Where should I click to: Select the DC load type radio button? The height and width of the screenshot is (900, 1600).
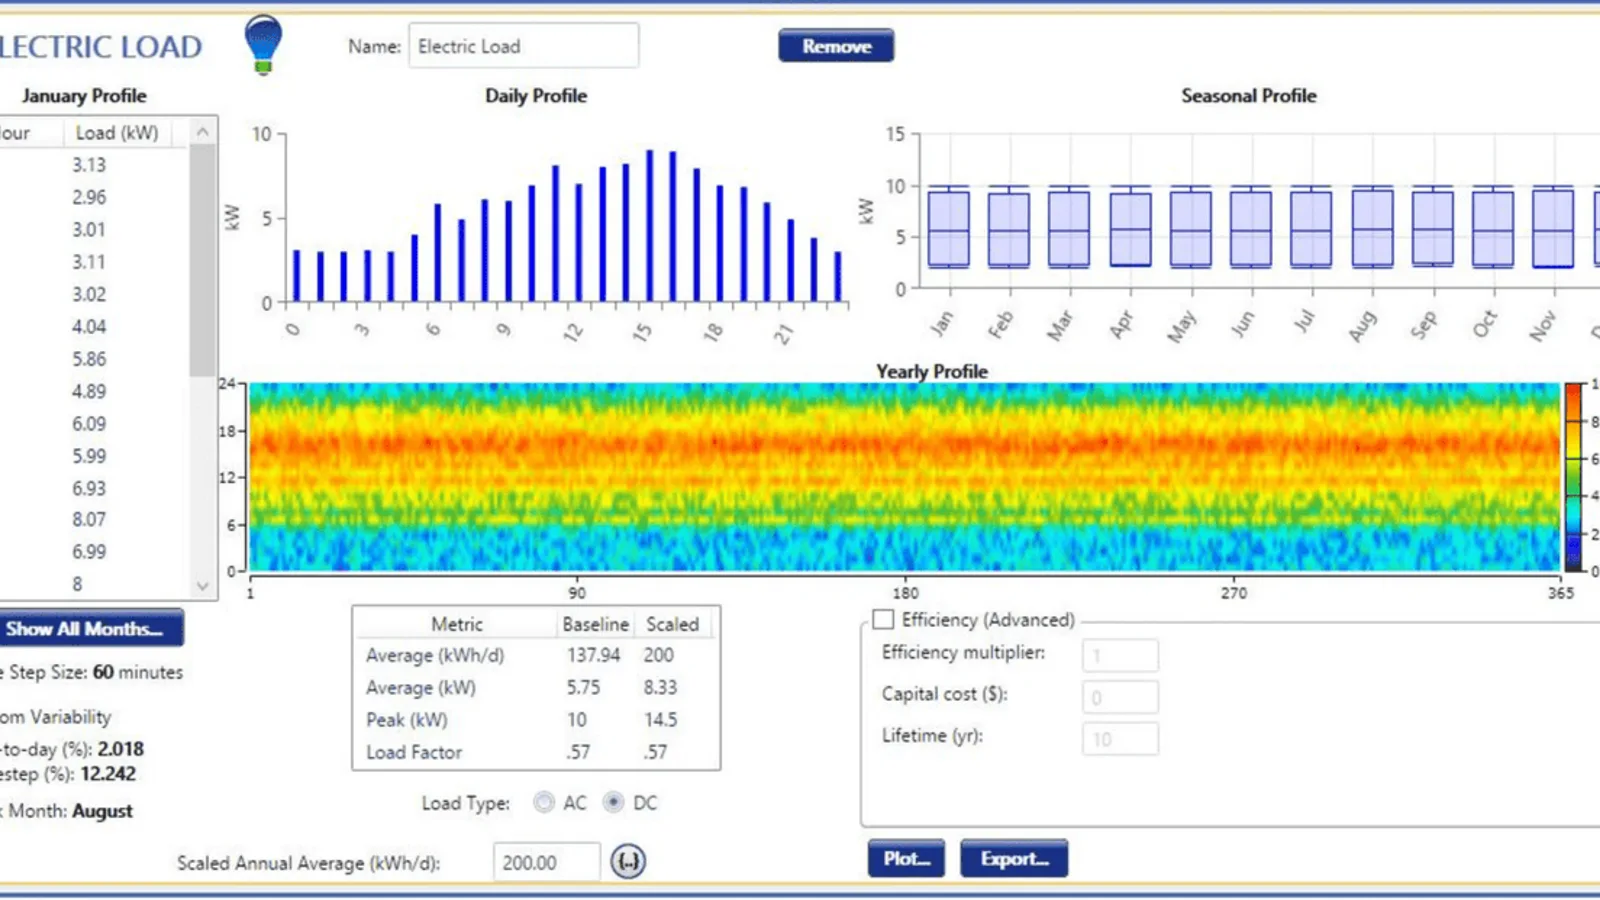click(x=614, y=803)
